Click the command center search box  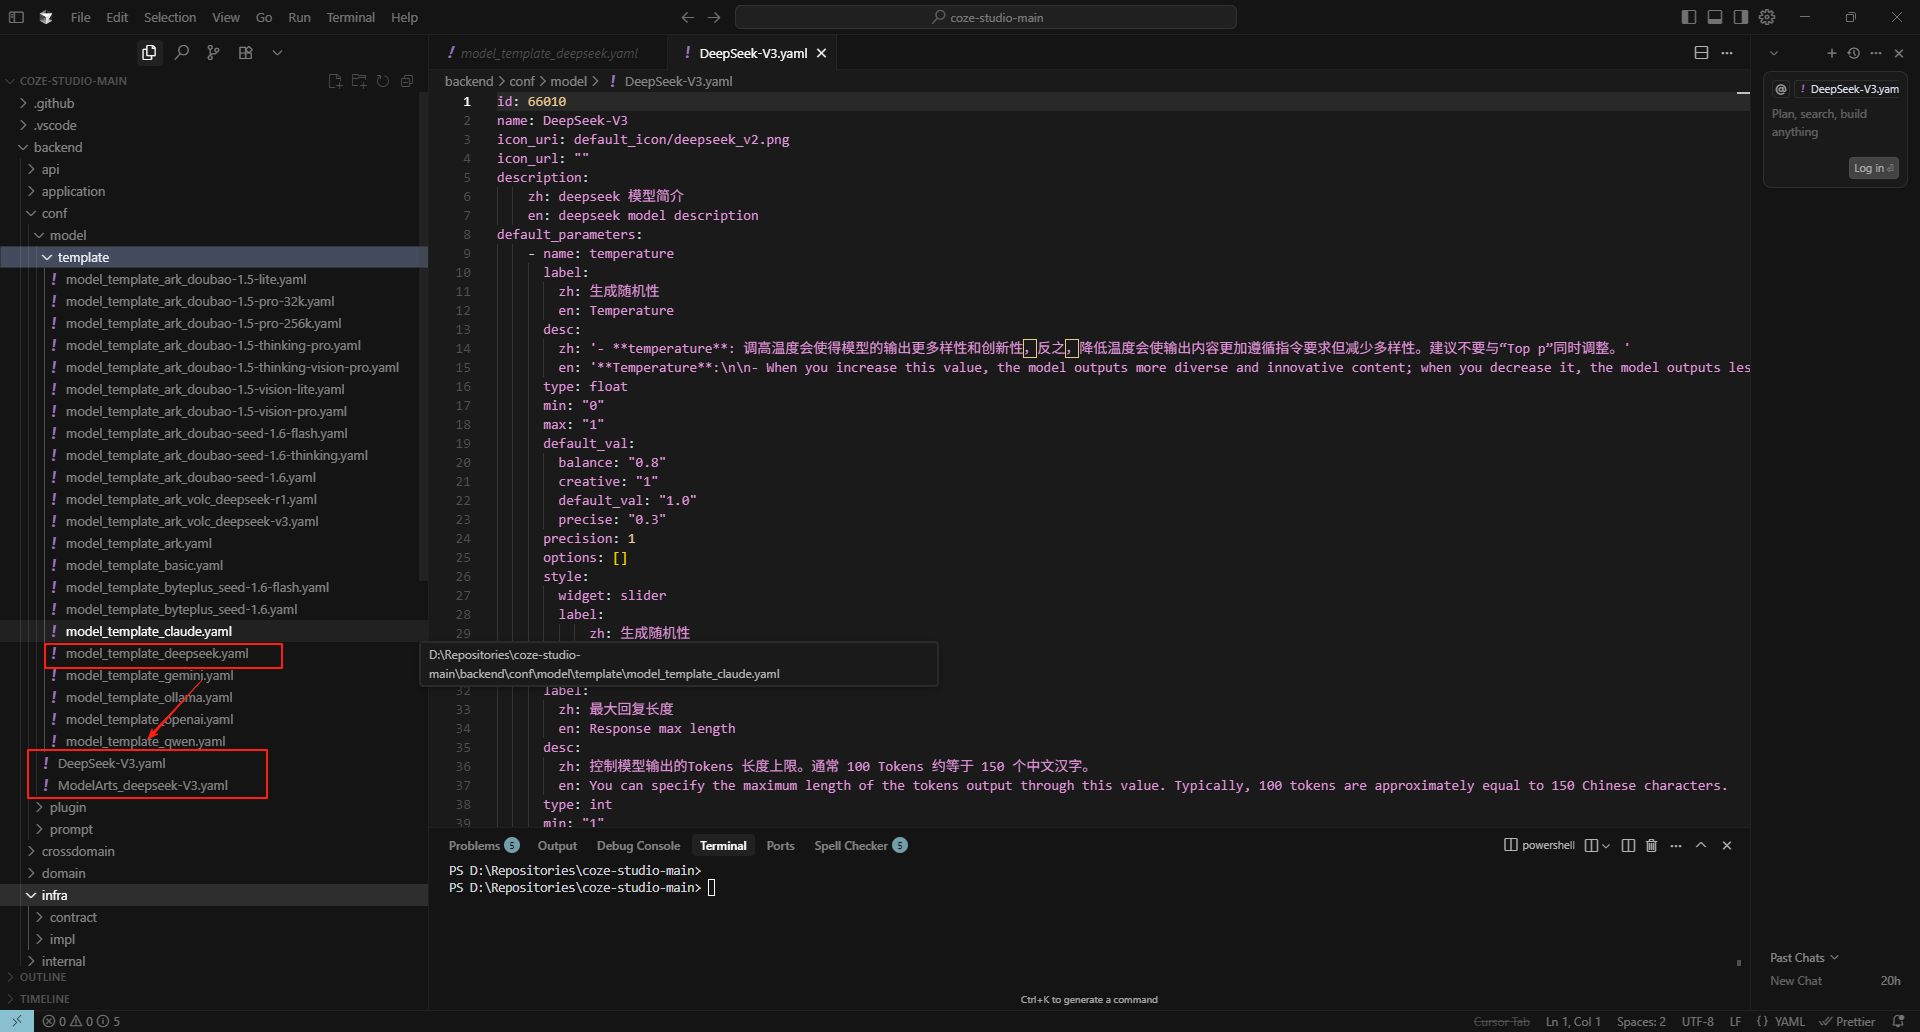click(986, 17)
